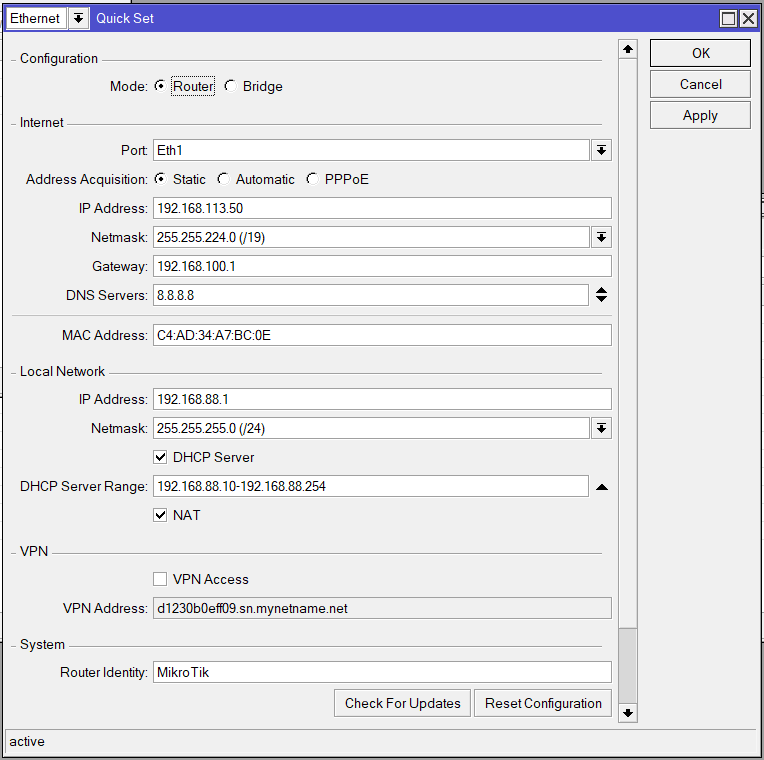
Task: Maximize the Quick Set window
Action: [x=728, y=19]
